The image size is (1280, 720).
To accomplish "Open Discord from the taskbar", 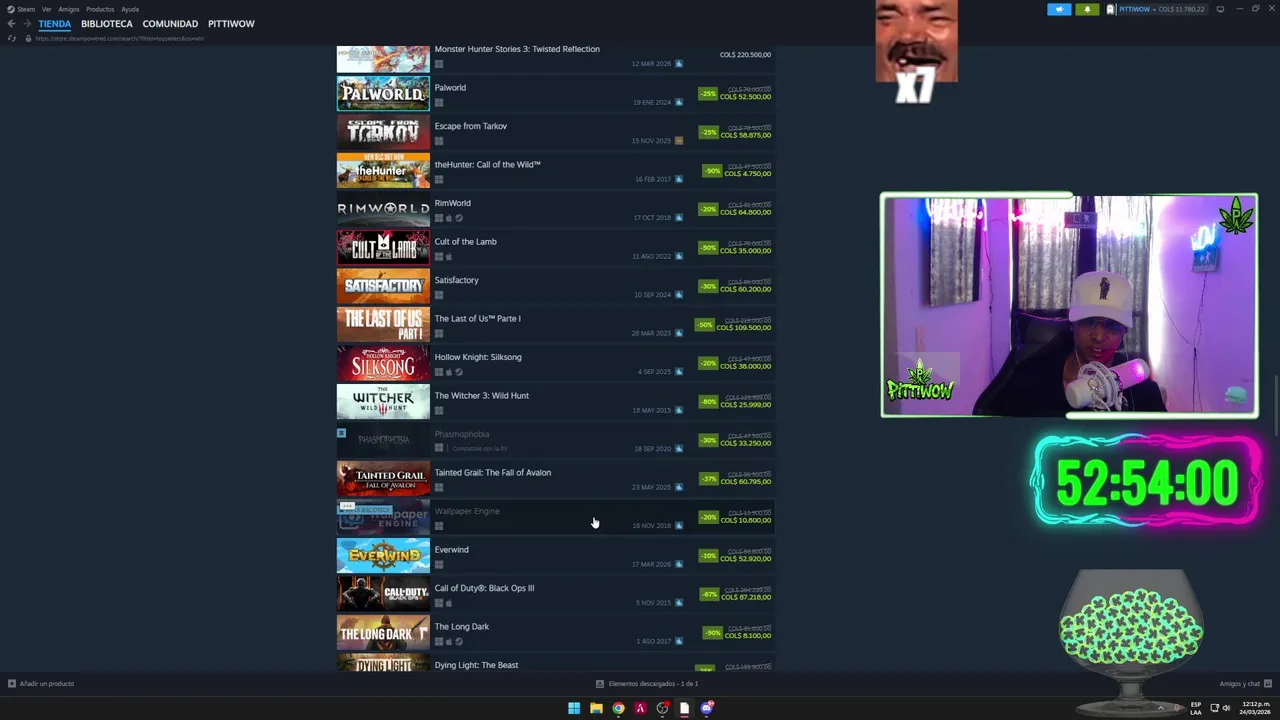I will [707, 708].
